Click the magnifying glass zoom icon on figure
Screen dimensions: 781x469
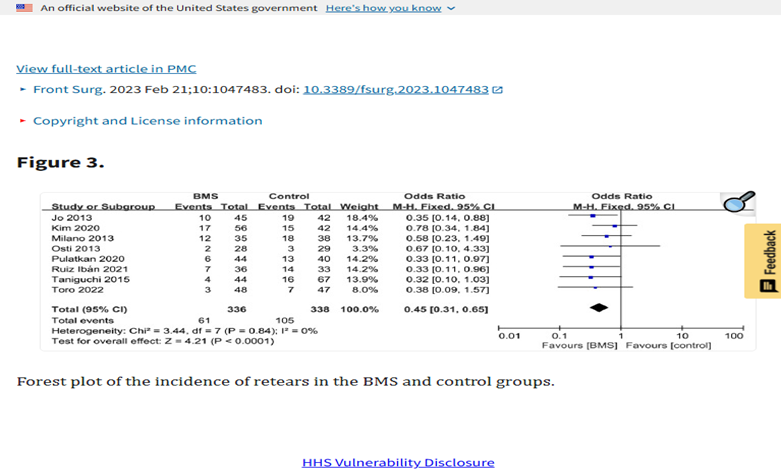[738, 202]
